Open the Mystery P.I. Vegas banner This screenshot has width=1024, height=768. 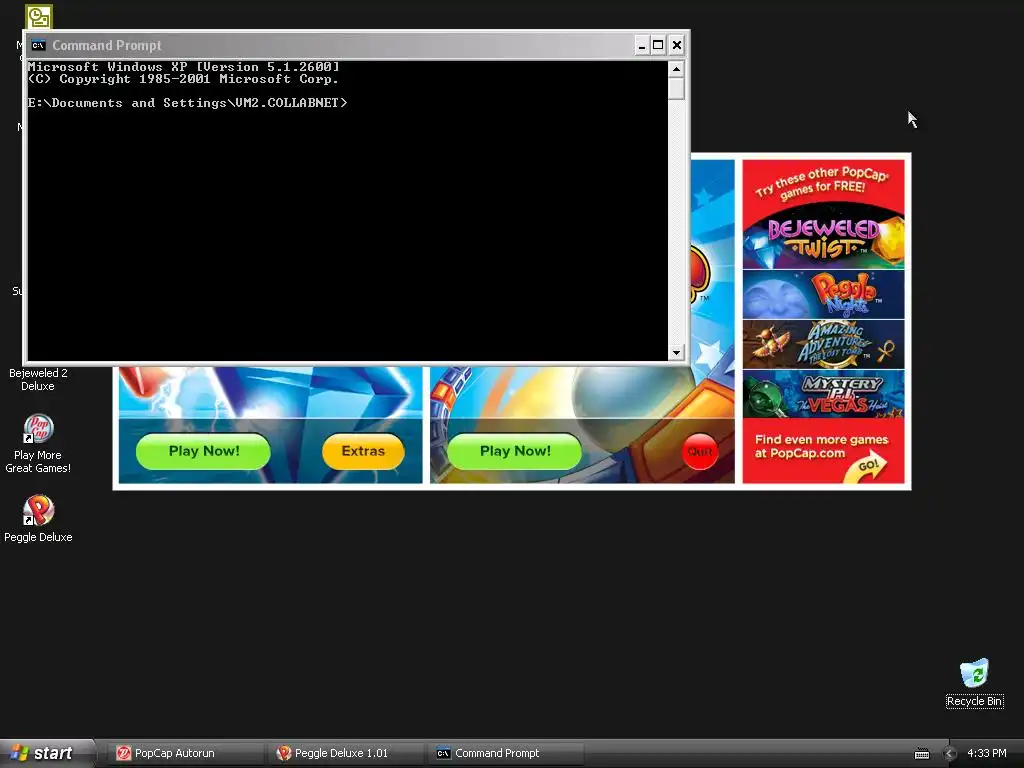click(824, 394)
